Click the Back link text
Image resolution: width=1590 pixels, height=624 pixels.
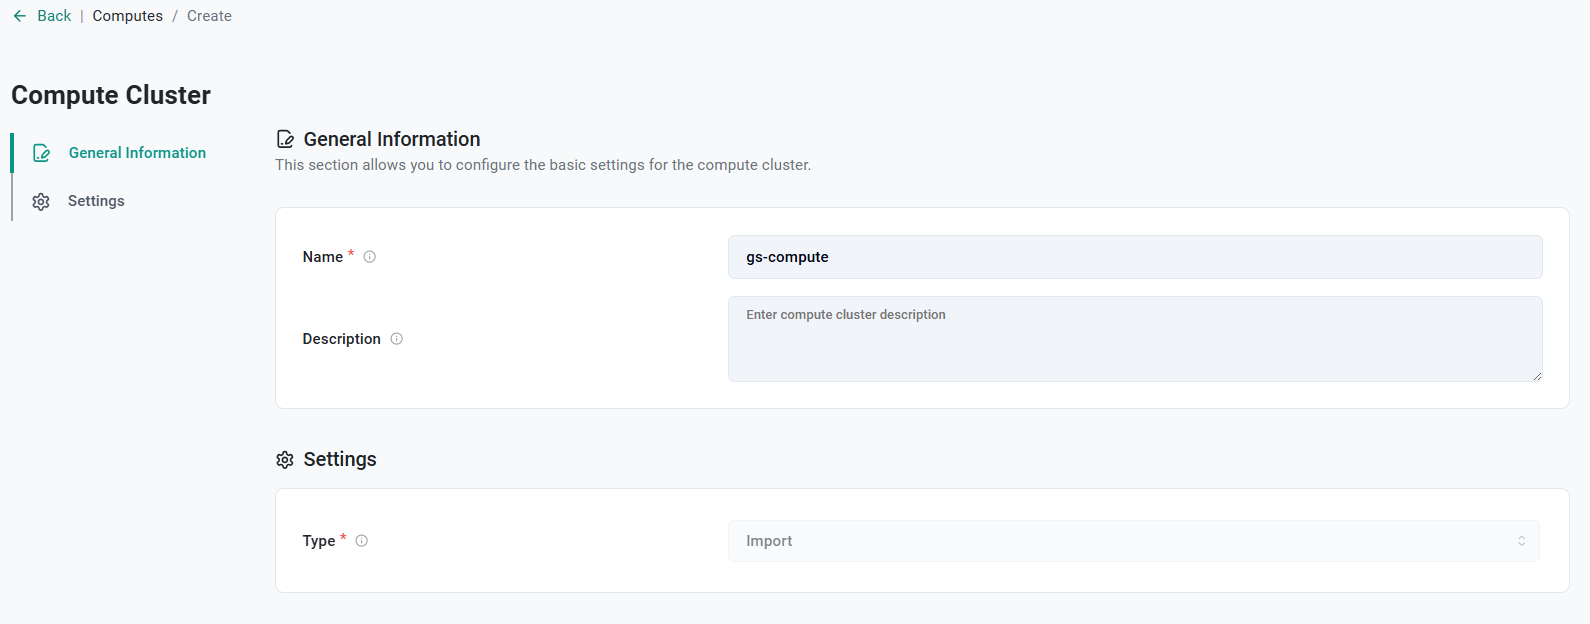(x=54, y=16)
